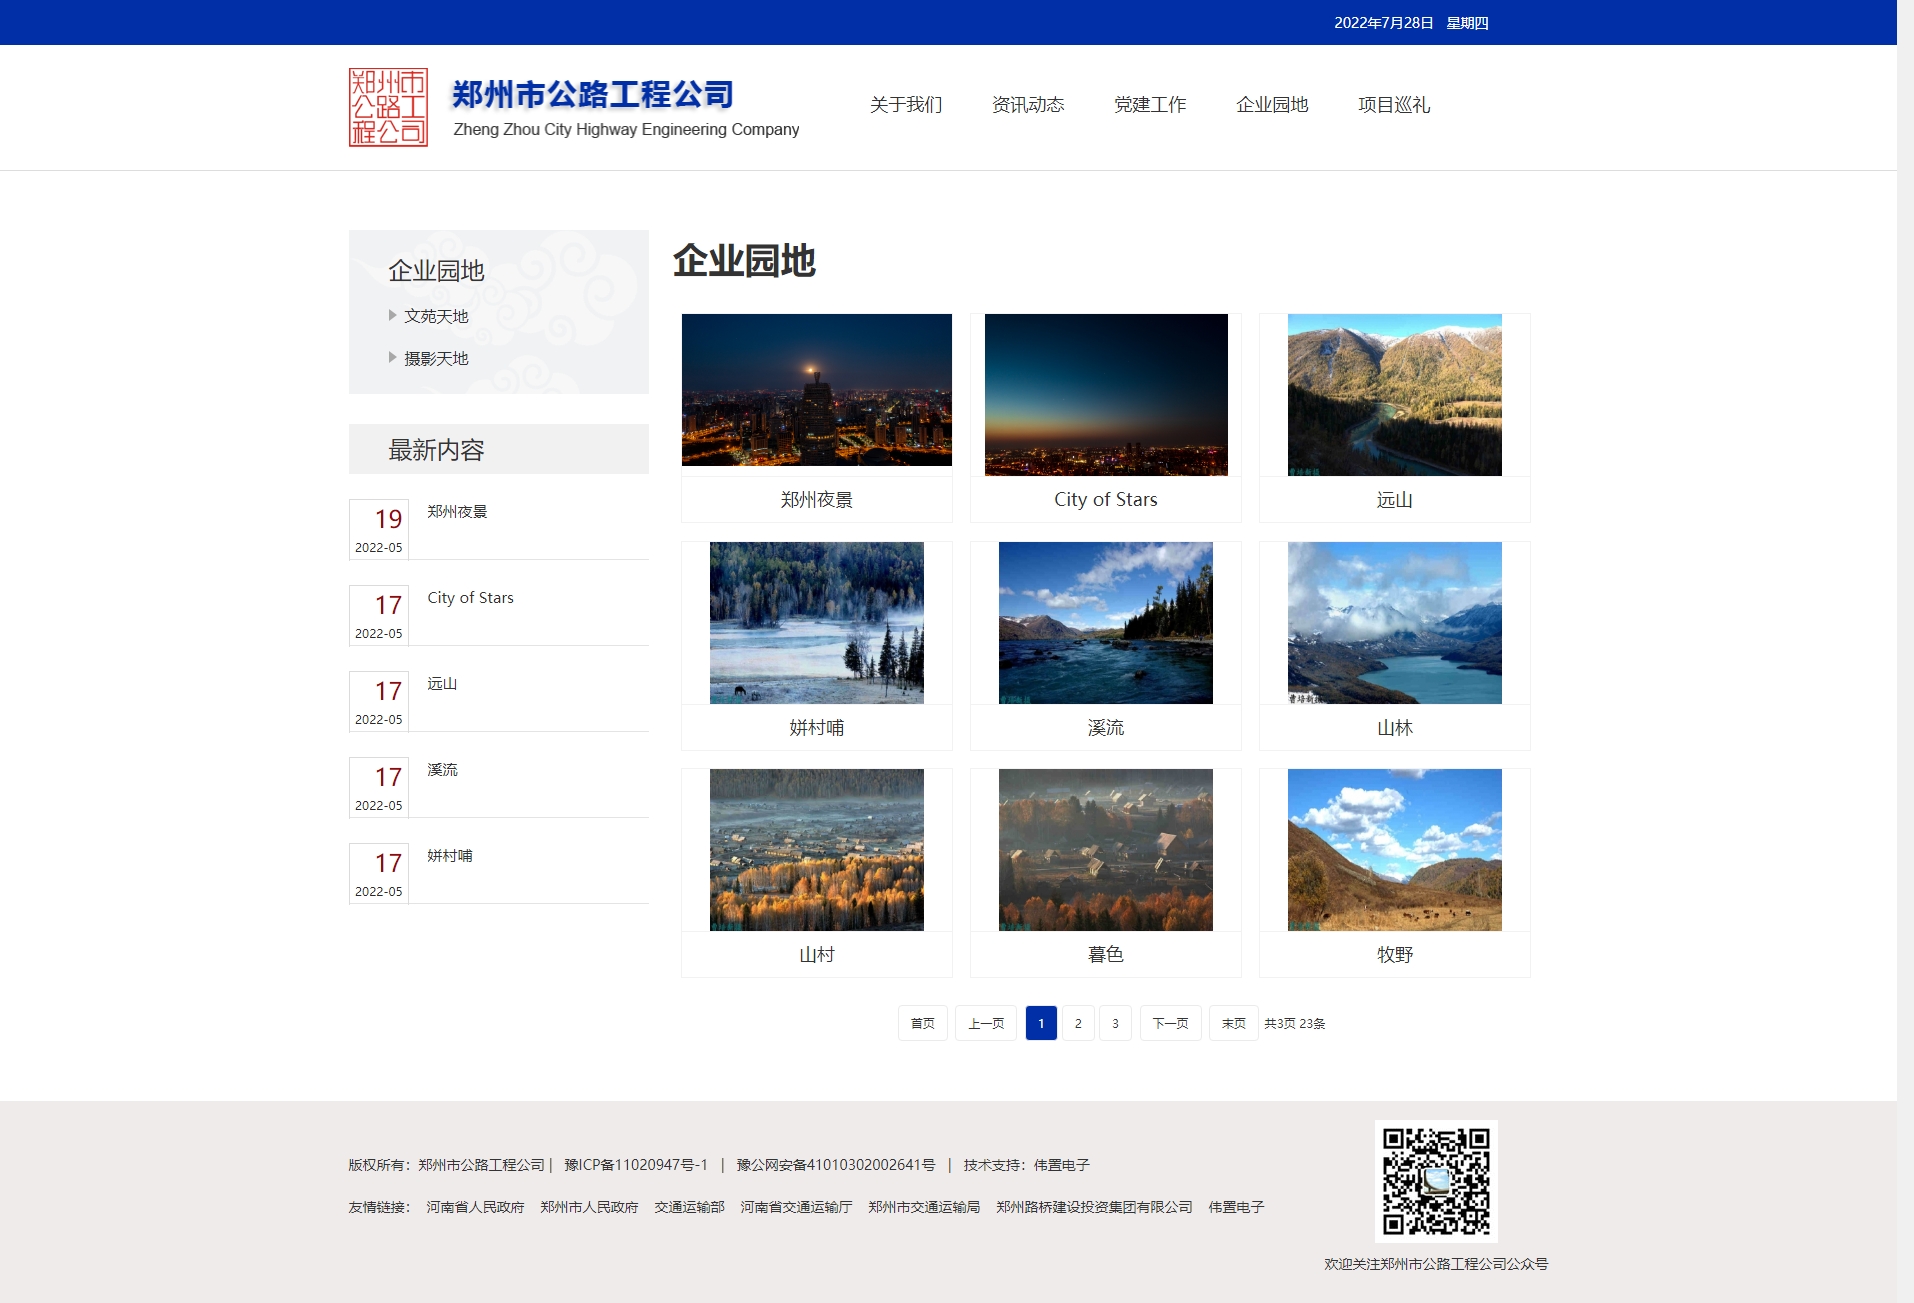The image size is (1914, 1303).
Task: Open the 溪流 photo thumbnail
Action: 1105,622
